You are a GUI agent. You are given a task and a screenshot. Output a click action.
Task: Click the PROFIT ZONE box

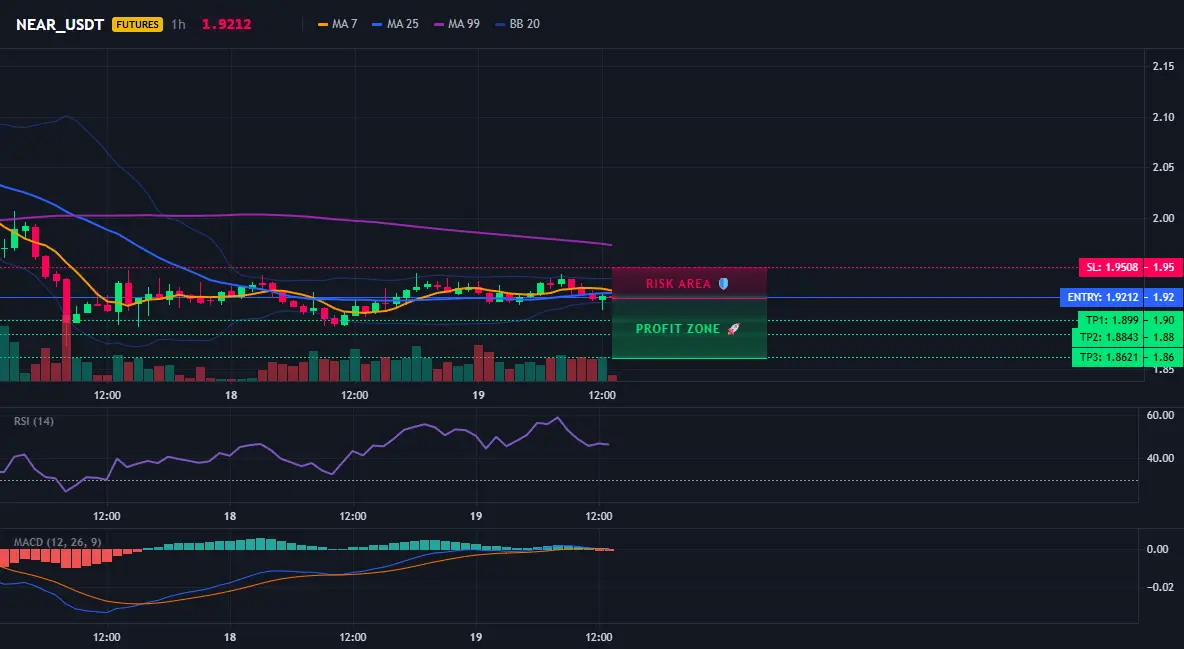[x=689, y=329]
